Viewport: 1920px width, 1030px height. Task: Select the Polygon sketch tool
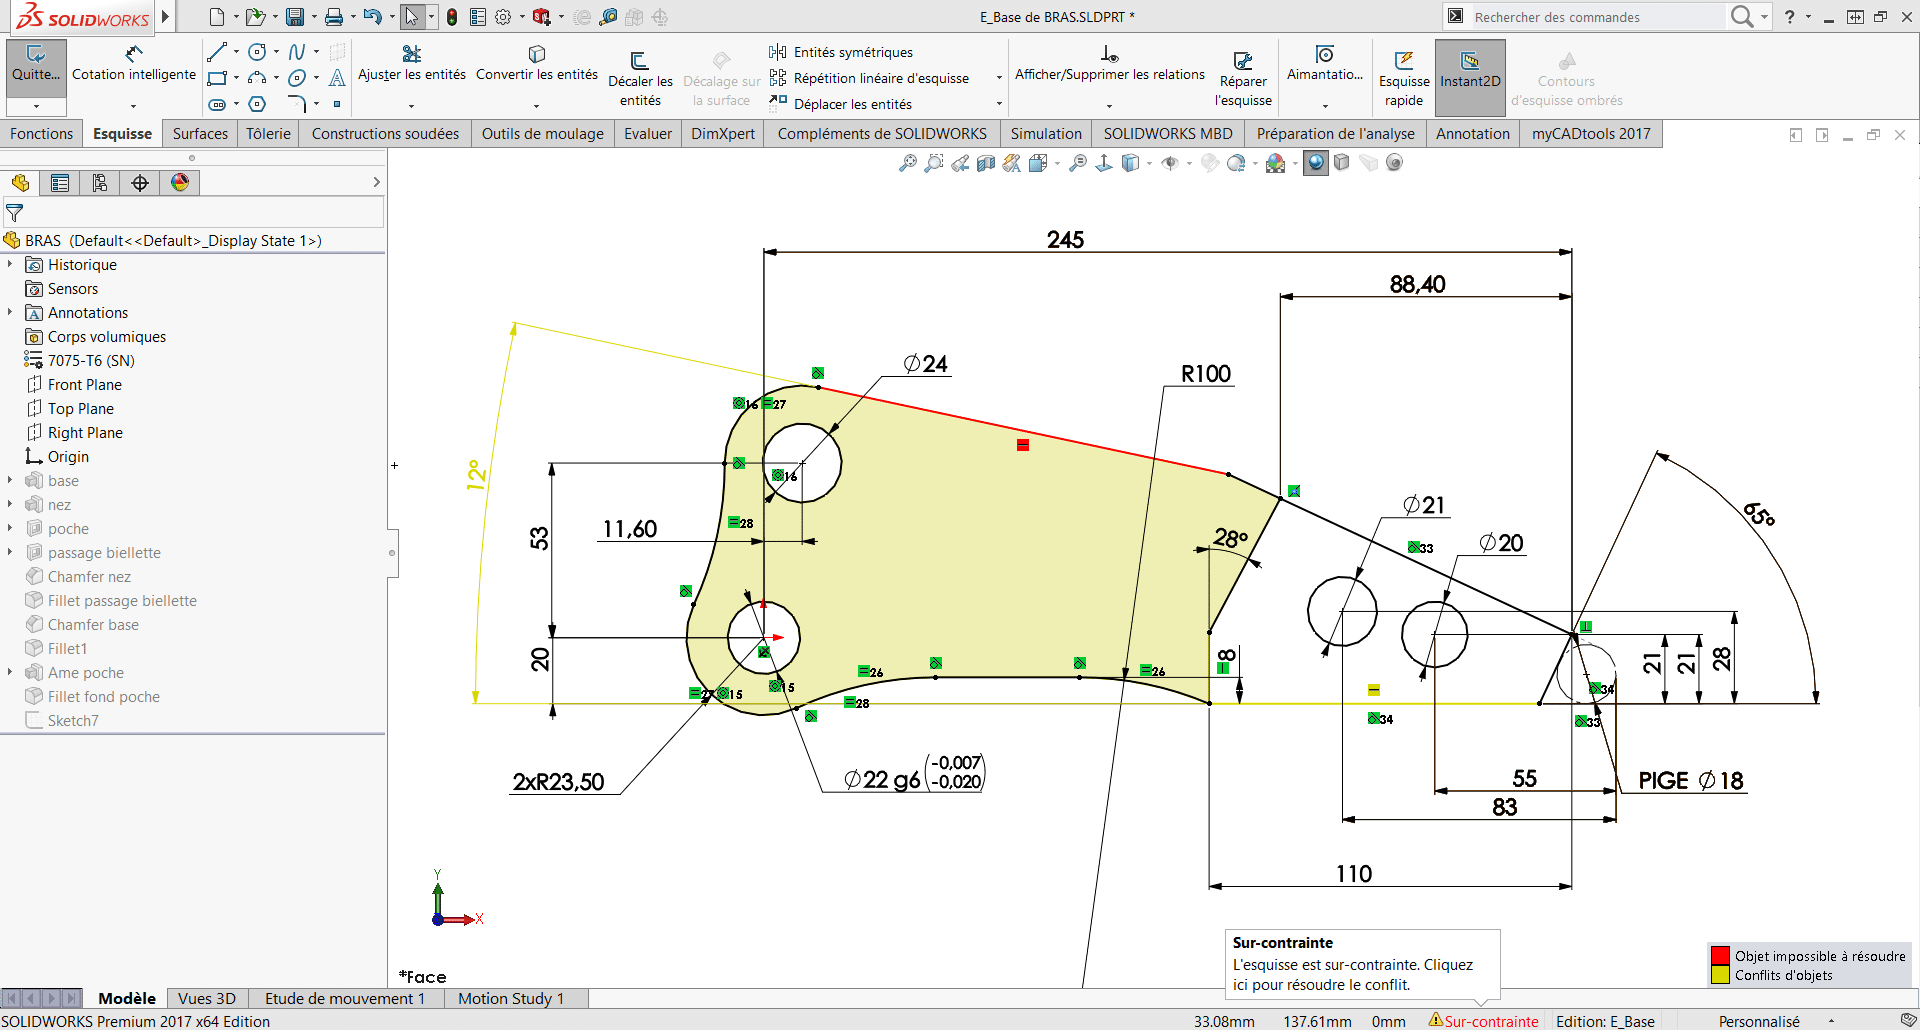[257, 104]
